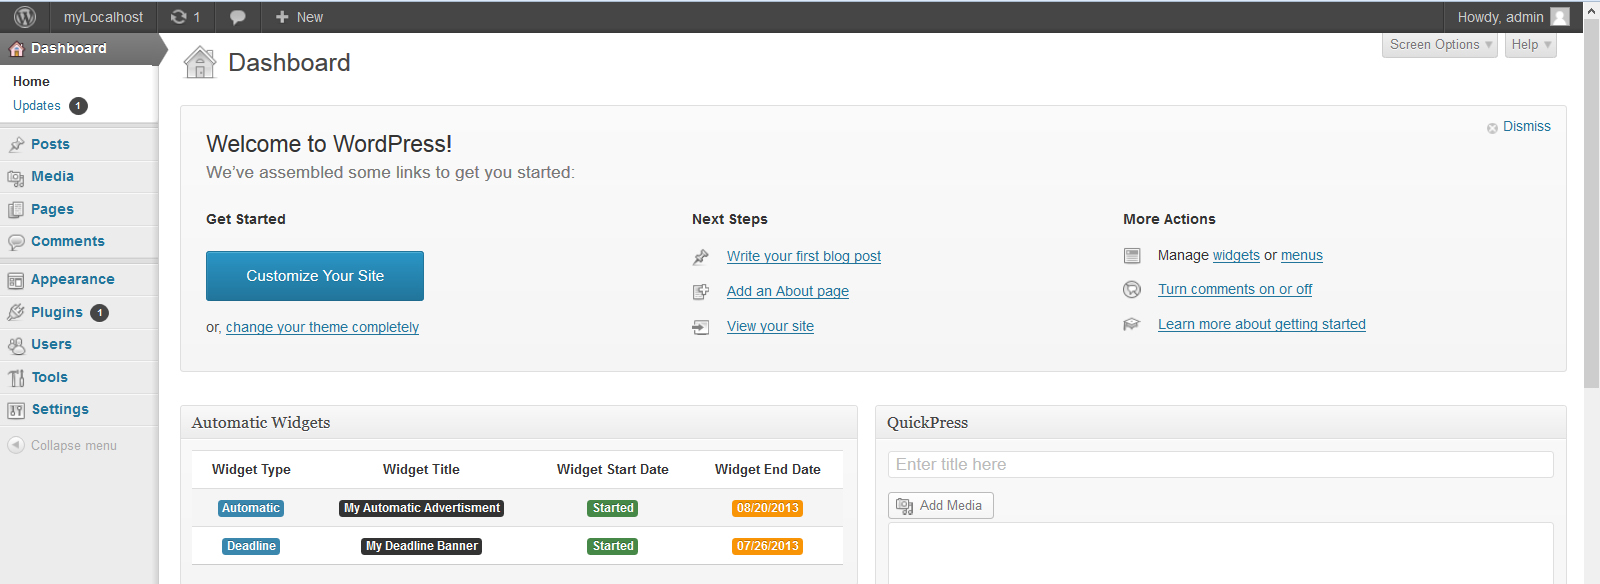Focus the Enter title here field
The image size is (1600, 584).
coord(1220,464)
